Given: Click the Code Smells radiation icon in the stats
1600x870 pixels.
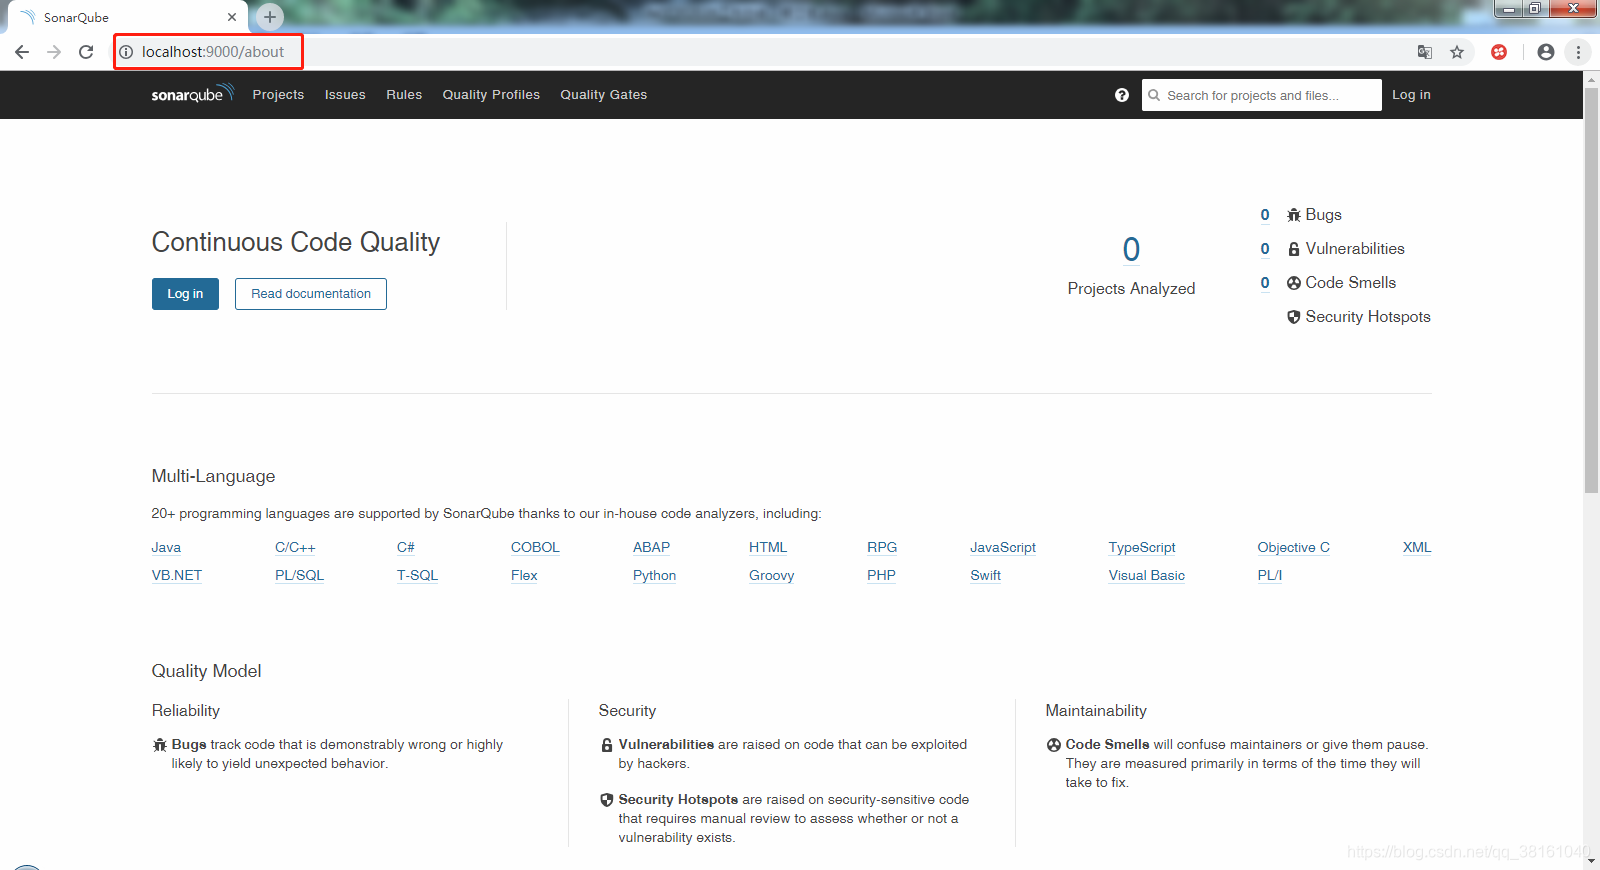Looking at the screenshot, I should point(1294,283).
